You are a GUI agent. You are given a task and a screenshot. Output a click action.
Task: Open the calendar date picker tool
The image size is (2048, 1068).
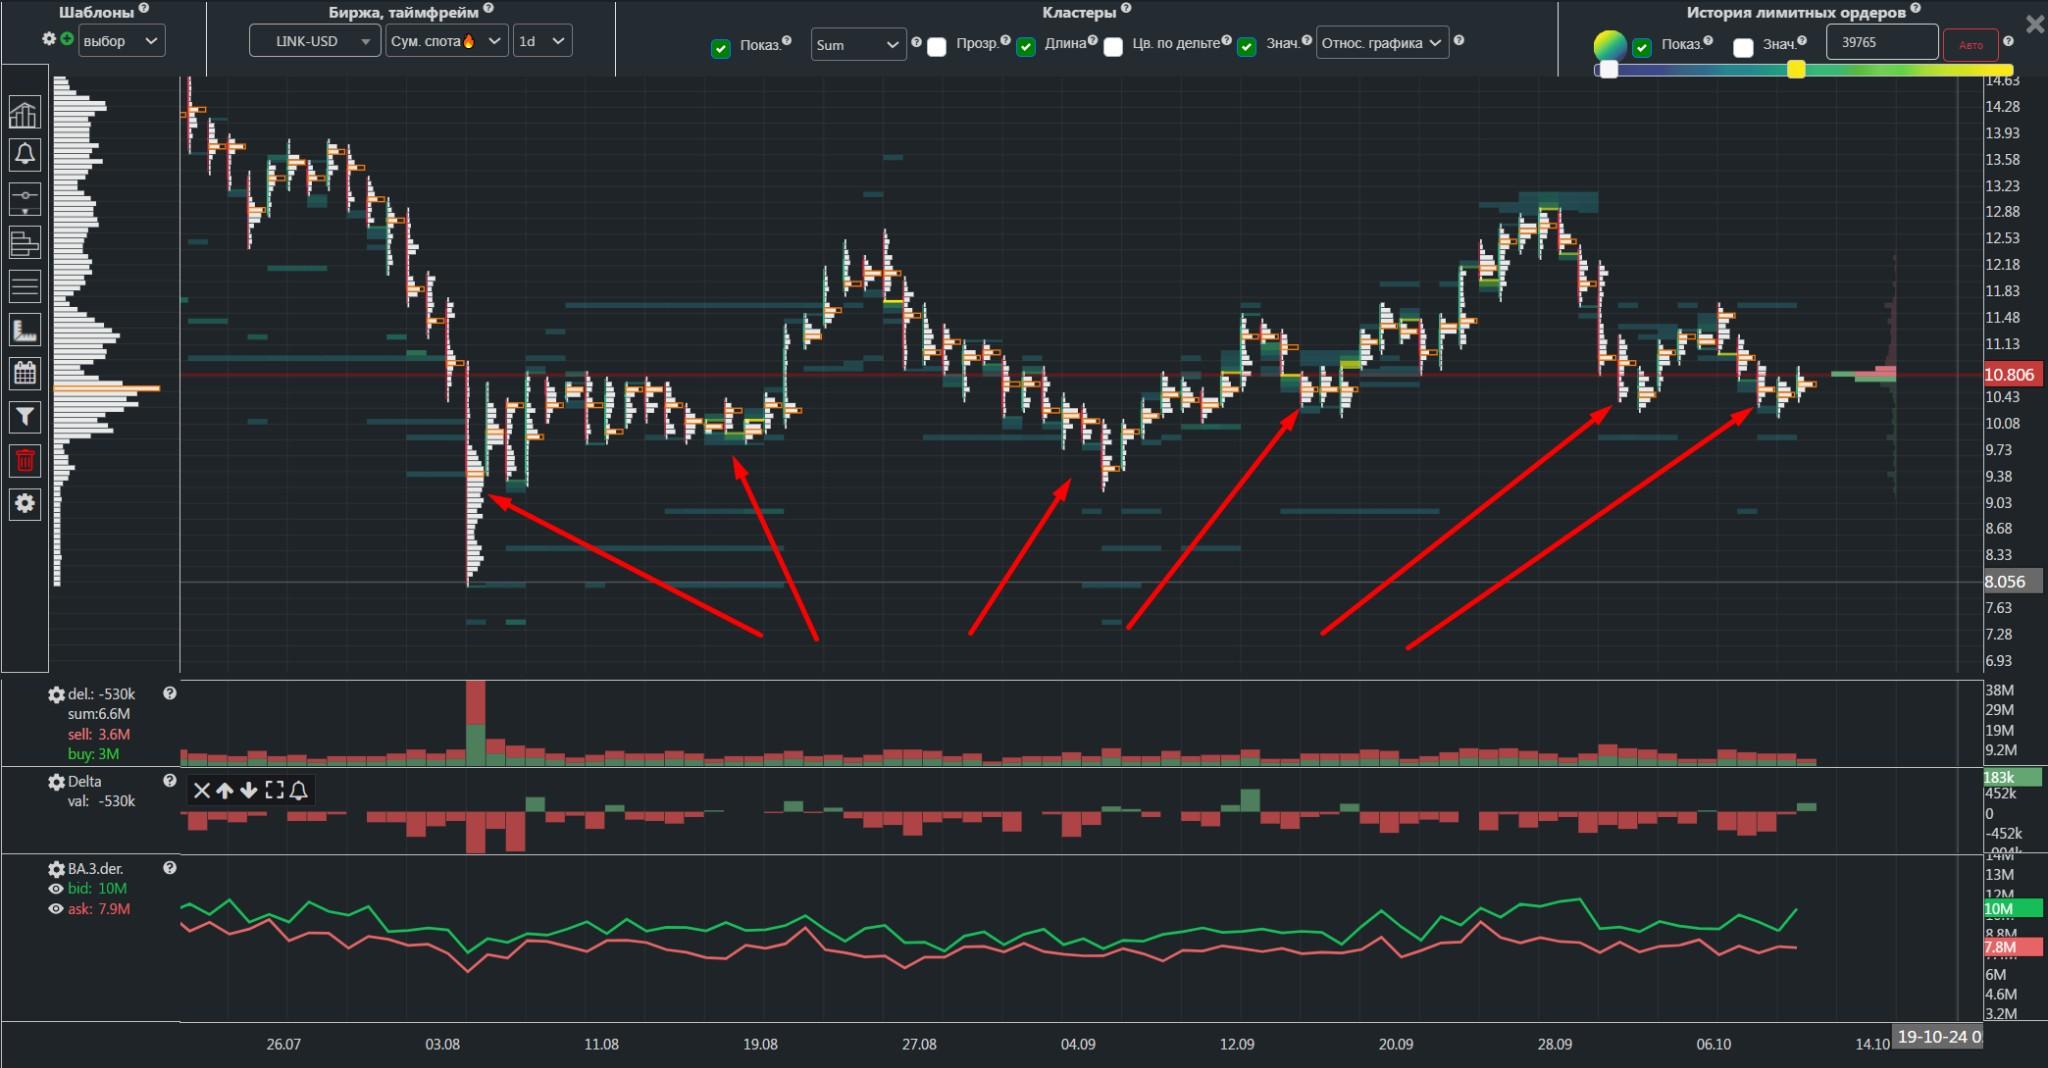pyautogui.click(x=24, y=373)
